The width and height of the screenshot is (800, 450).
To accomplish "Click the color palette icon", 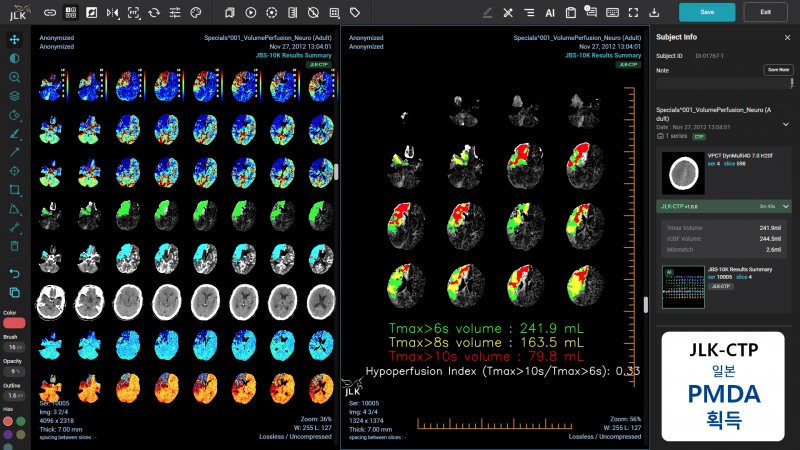I will [x=196, y=13].
